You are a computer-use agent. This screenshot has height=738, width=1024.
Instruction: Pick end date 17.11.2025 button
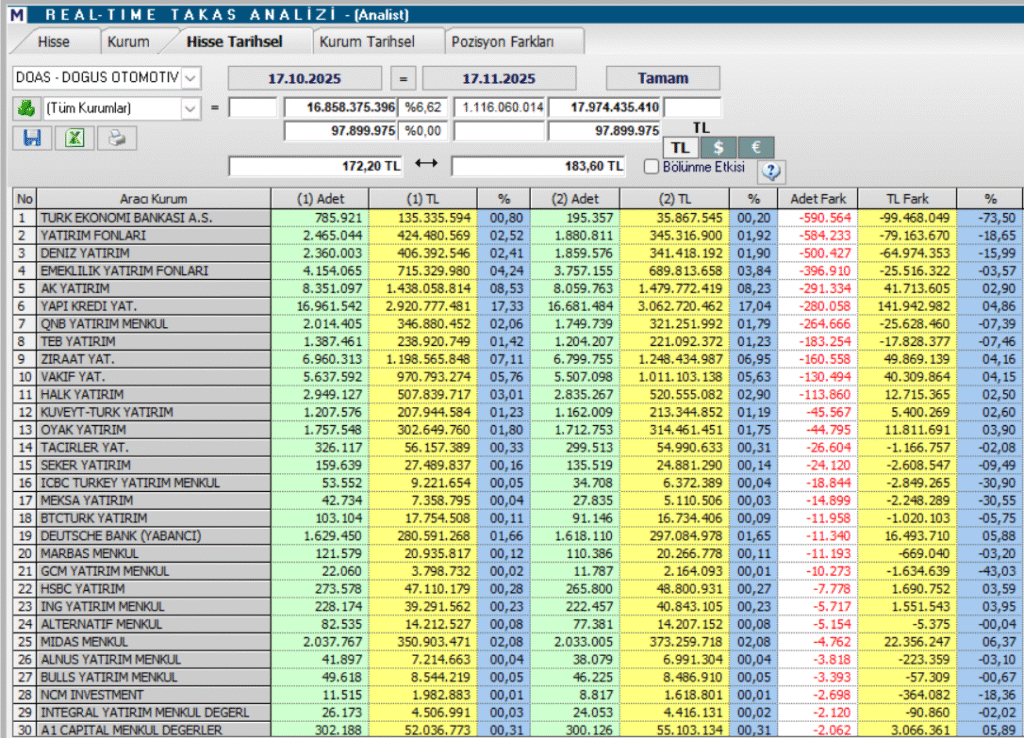click(x=499, y=78)
